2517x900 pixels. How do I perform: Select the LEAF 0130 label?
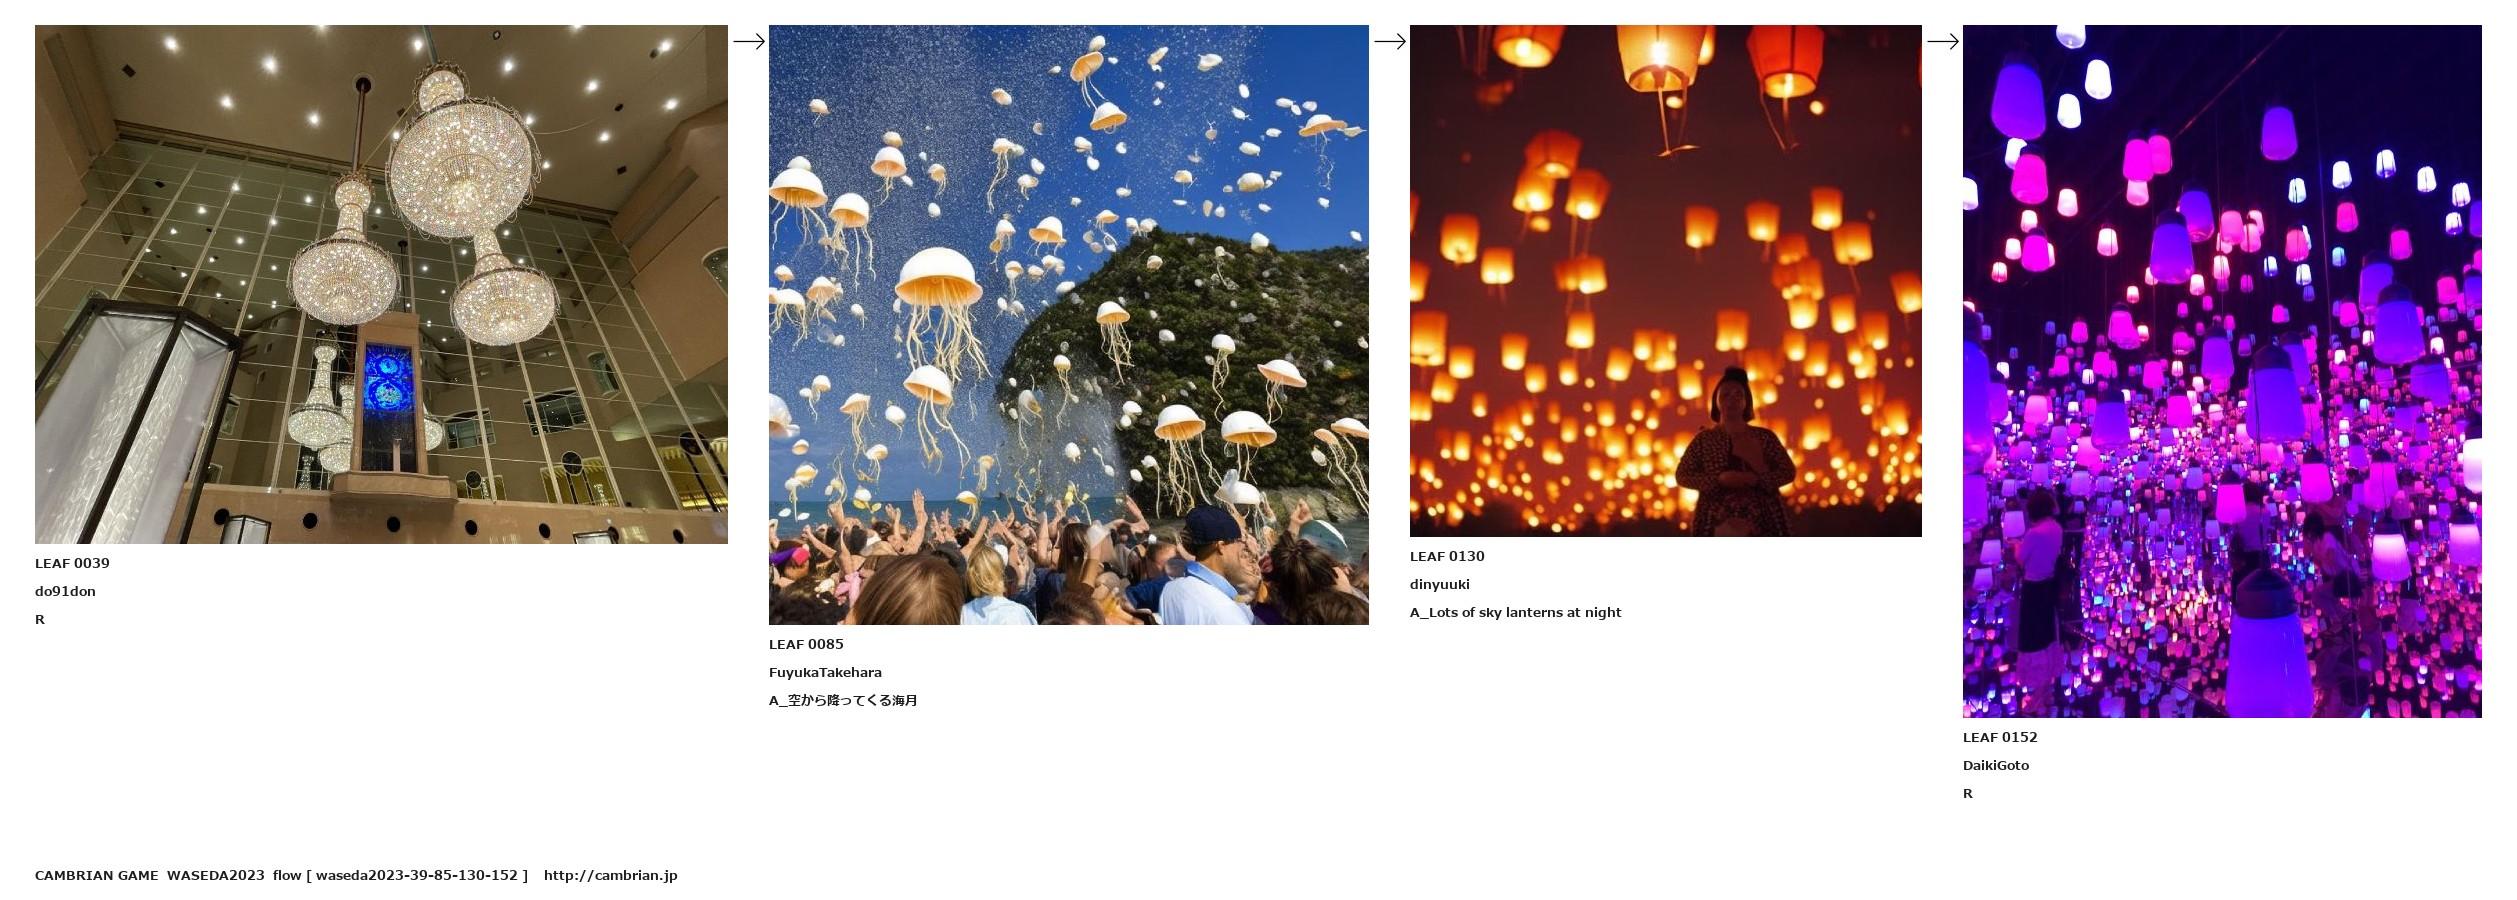click(1447, 556)
